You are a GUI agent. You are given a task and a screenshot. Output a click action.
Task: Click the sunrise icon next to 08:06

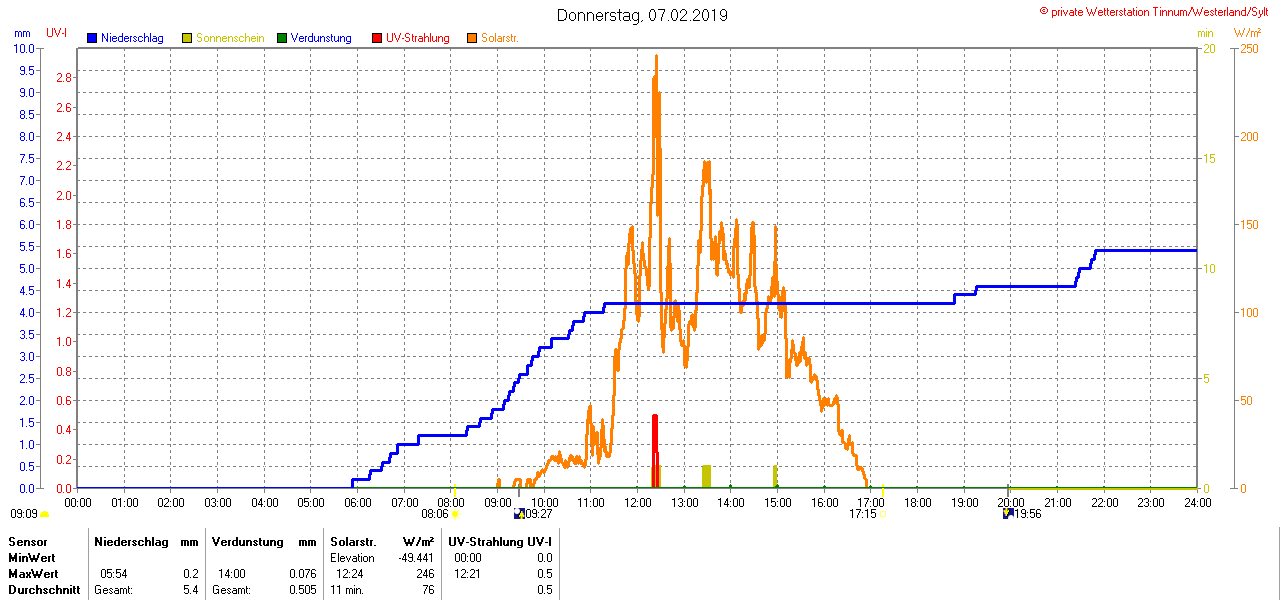point(455,514)
